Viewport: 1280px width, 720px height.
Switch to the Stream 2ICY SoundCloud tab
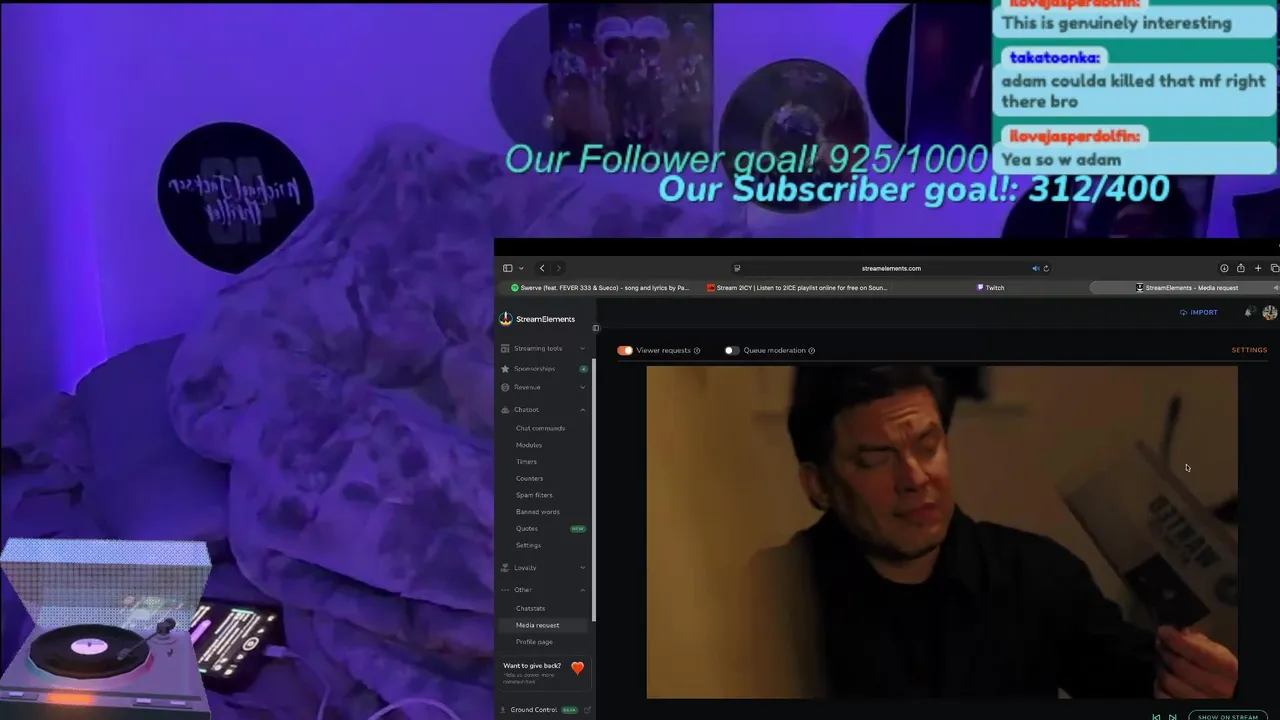(797, 288)
